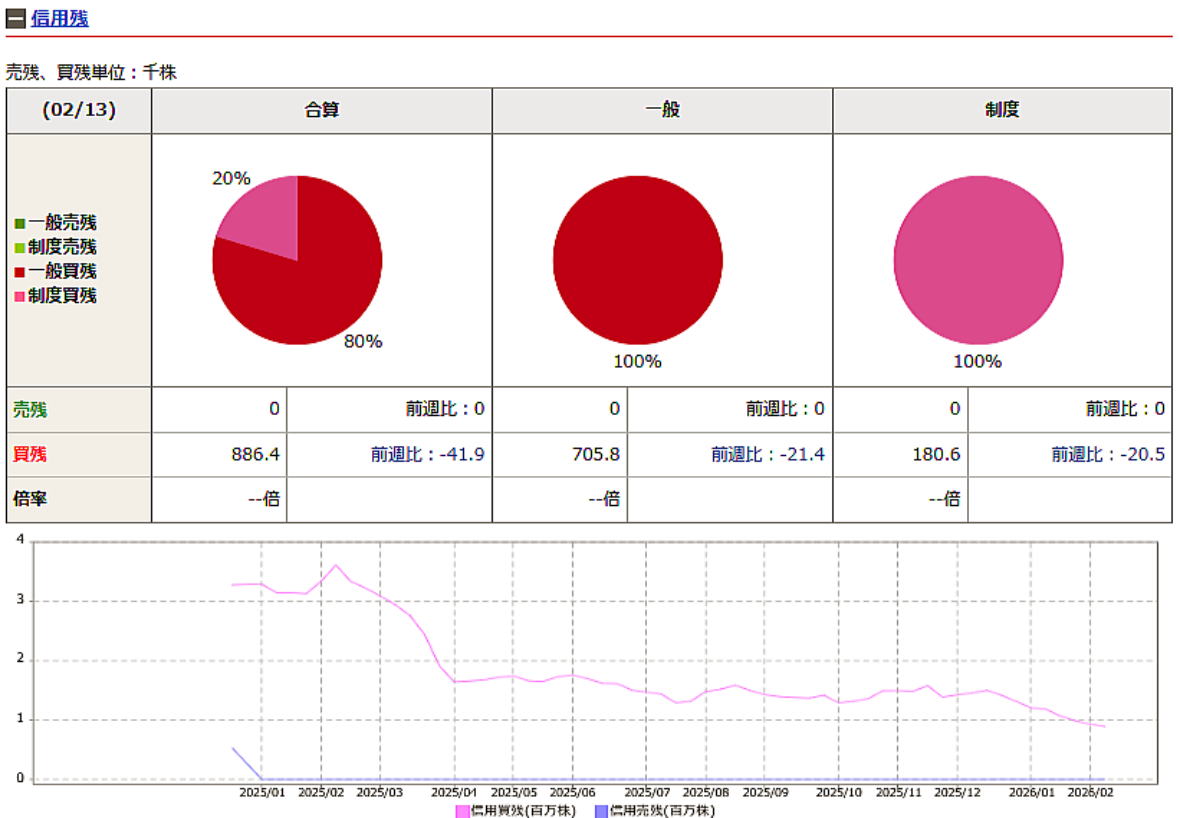This screenshot has width=1180, height=818.
Task: Click the 一般売残 dark green legend square
Action: tap(19, 223)
